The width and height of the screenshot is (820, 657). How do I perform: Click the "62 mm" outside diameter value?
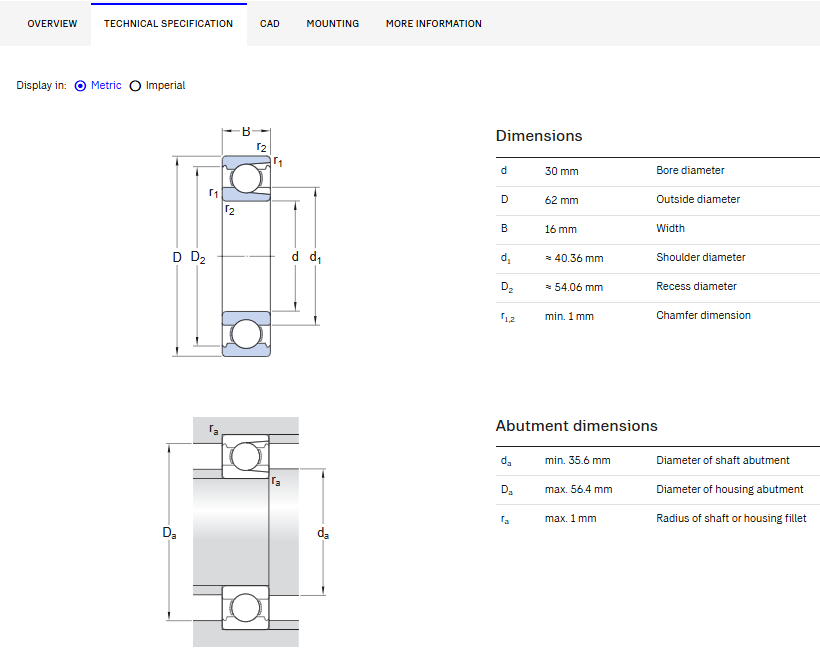561,200
